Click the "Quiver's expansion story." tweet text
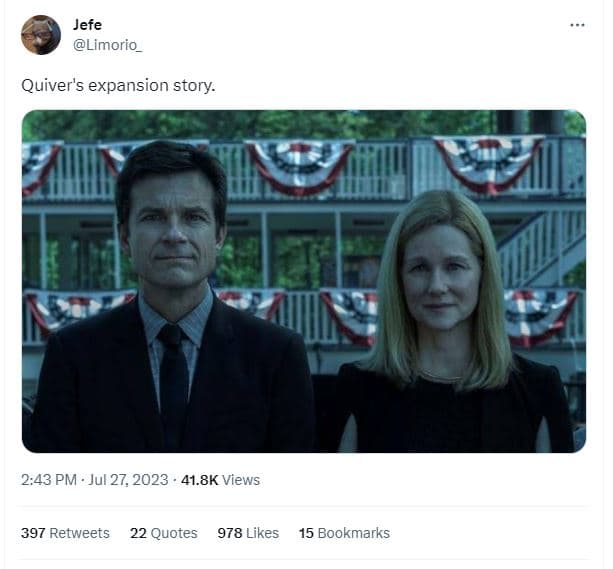 pos(118,85)
